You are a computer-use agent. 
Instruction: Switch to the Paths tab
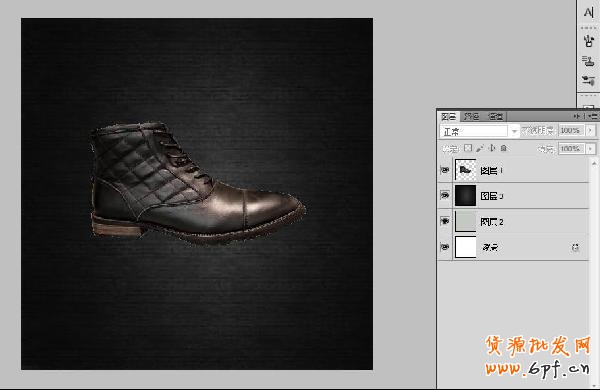[x=496, y=116]
